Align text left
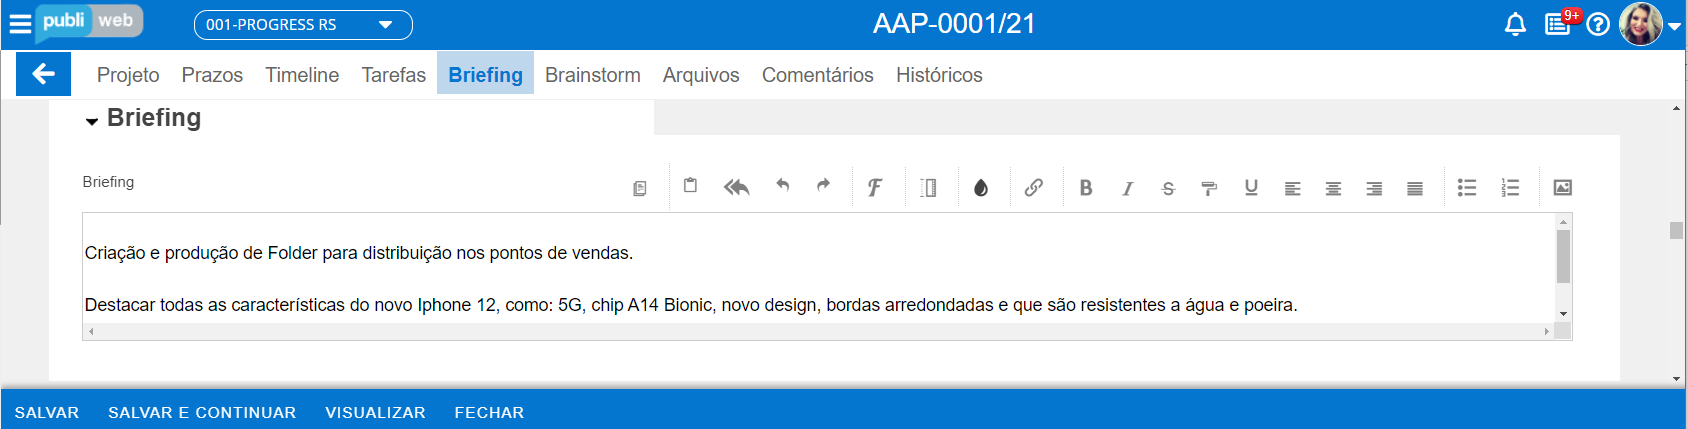This screenshot has width=1688, height=429. coord(1292,188)
